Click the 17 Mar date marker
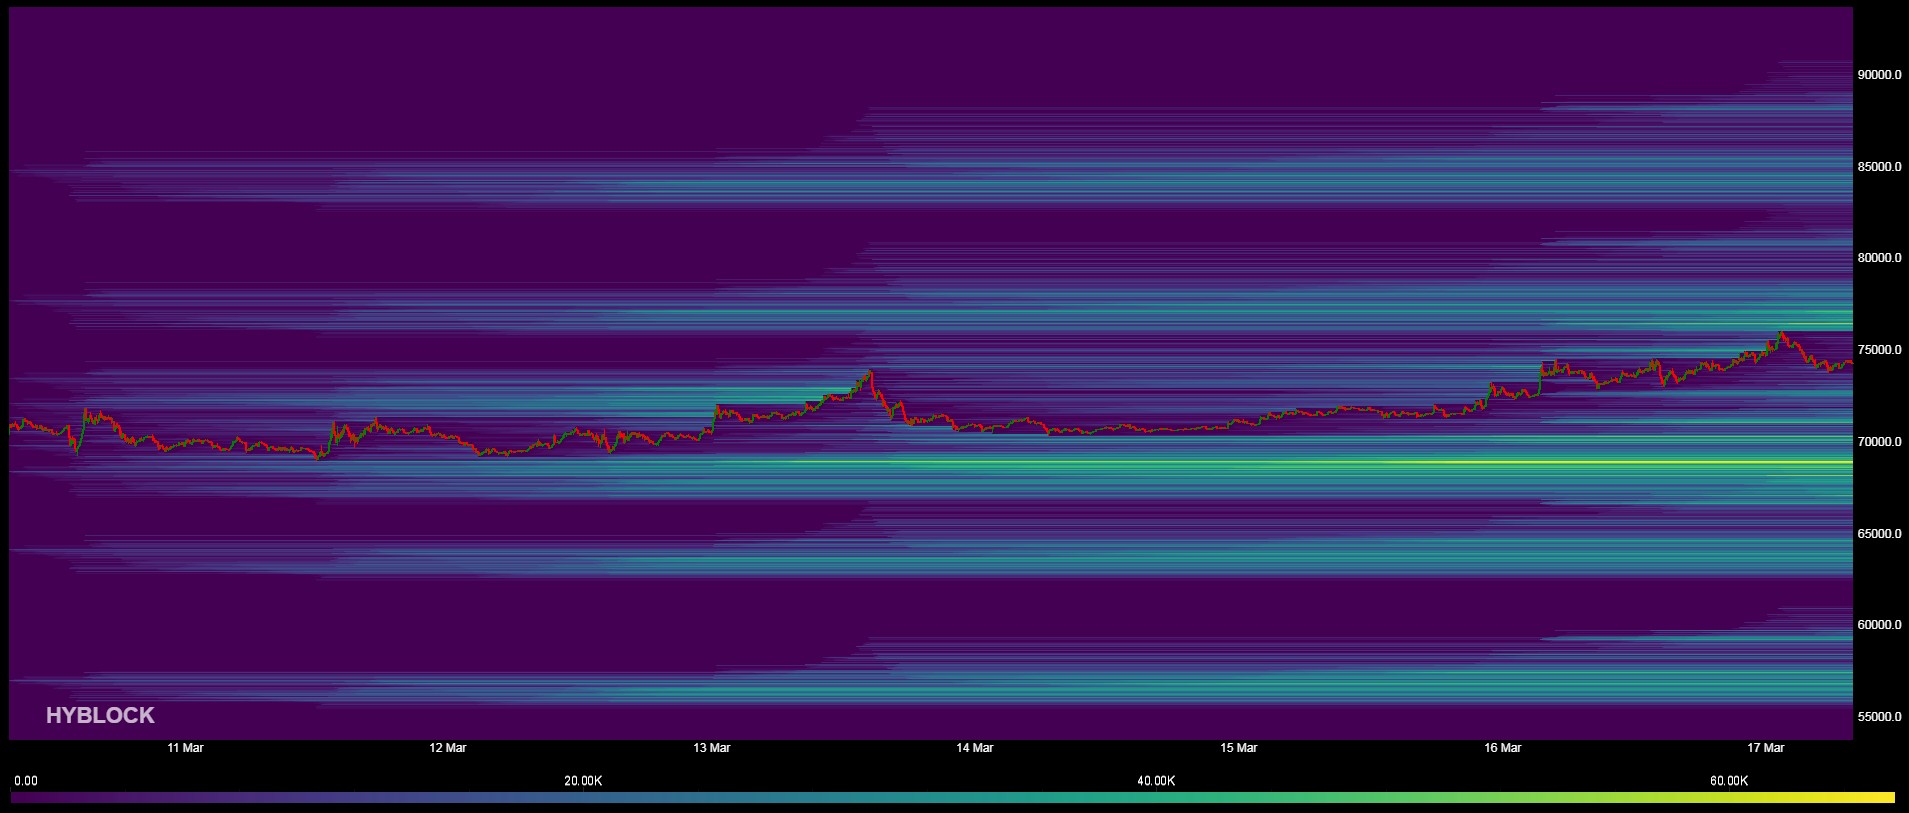 point(1765,748)
